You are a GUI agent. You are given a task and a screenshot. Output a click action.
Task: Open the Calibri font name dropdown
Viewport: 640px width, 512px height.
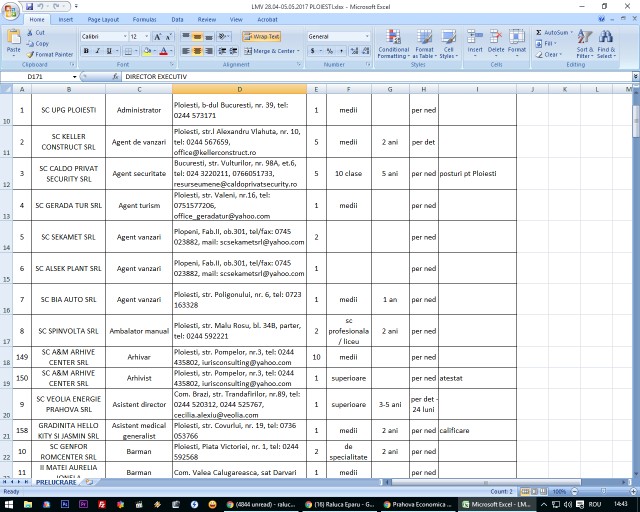point(125,37)
